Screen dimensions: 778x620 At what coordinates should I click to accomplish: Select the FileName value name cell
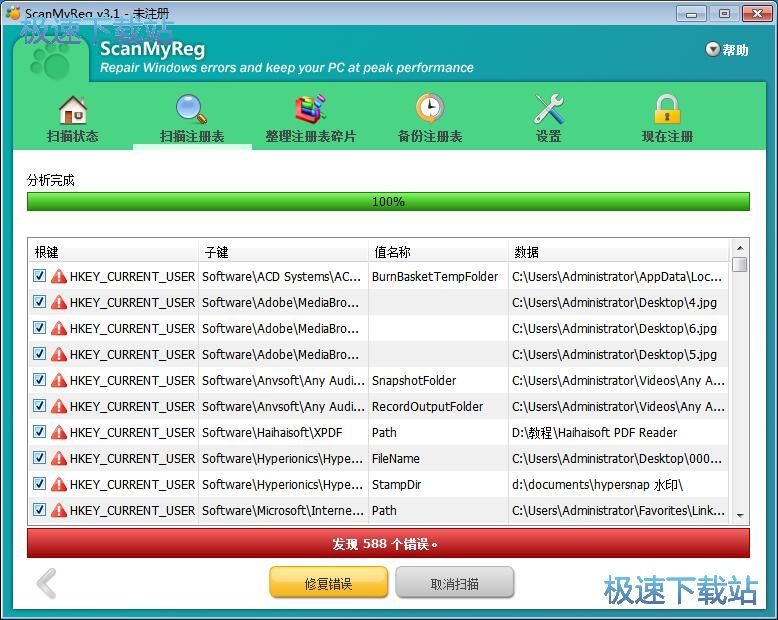439,458
